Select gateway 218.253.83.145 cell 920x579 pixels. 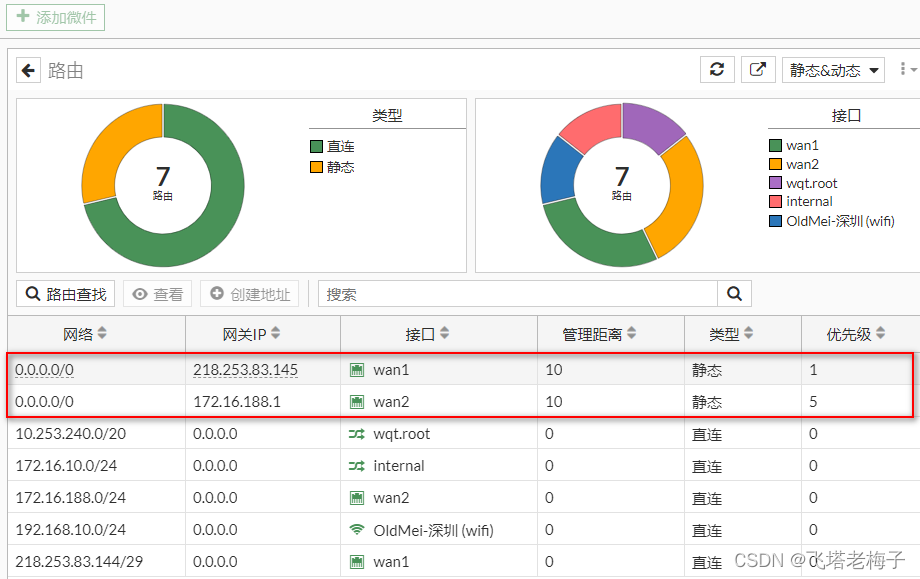pos(245,370)
